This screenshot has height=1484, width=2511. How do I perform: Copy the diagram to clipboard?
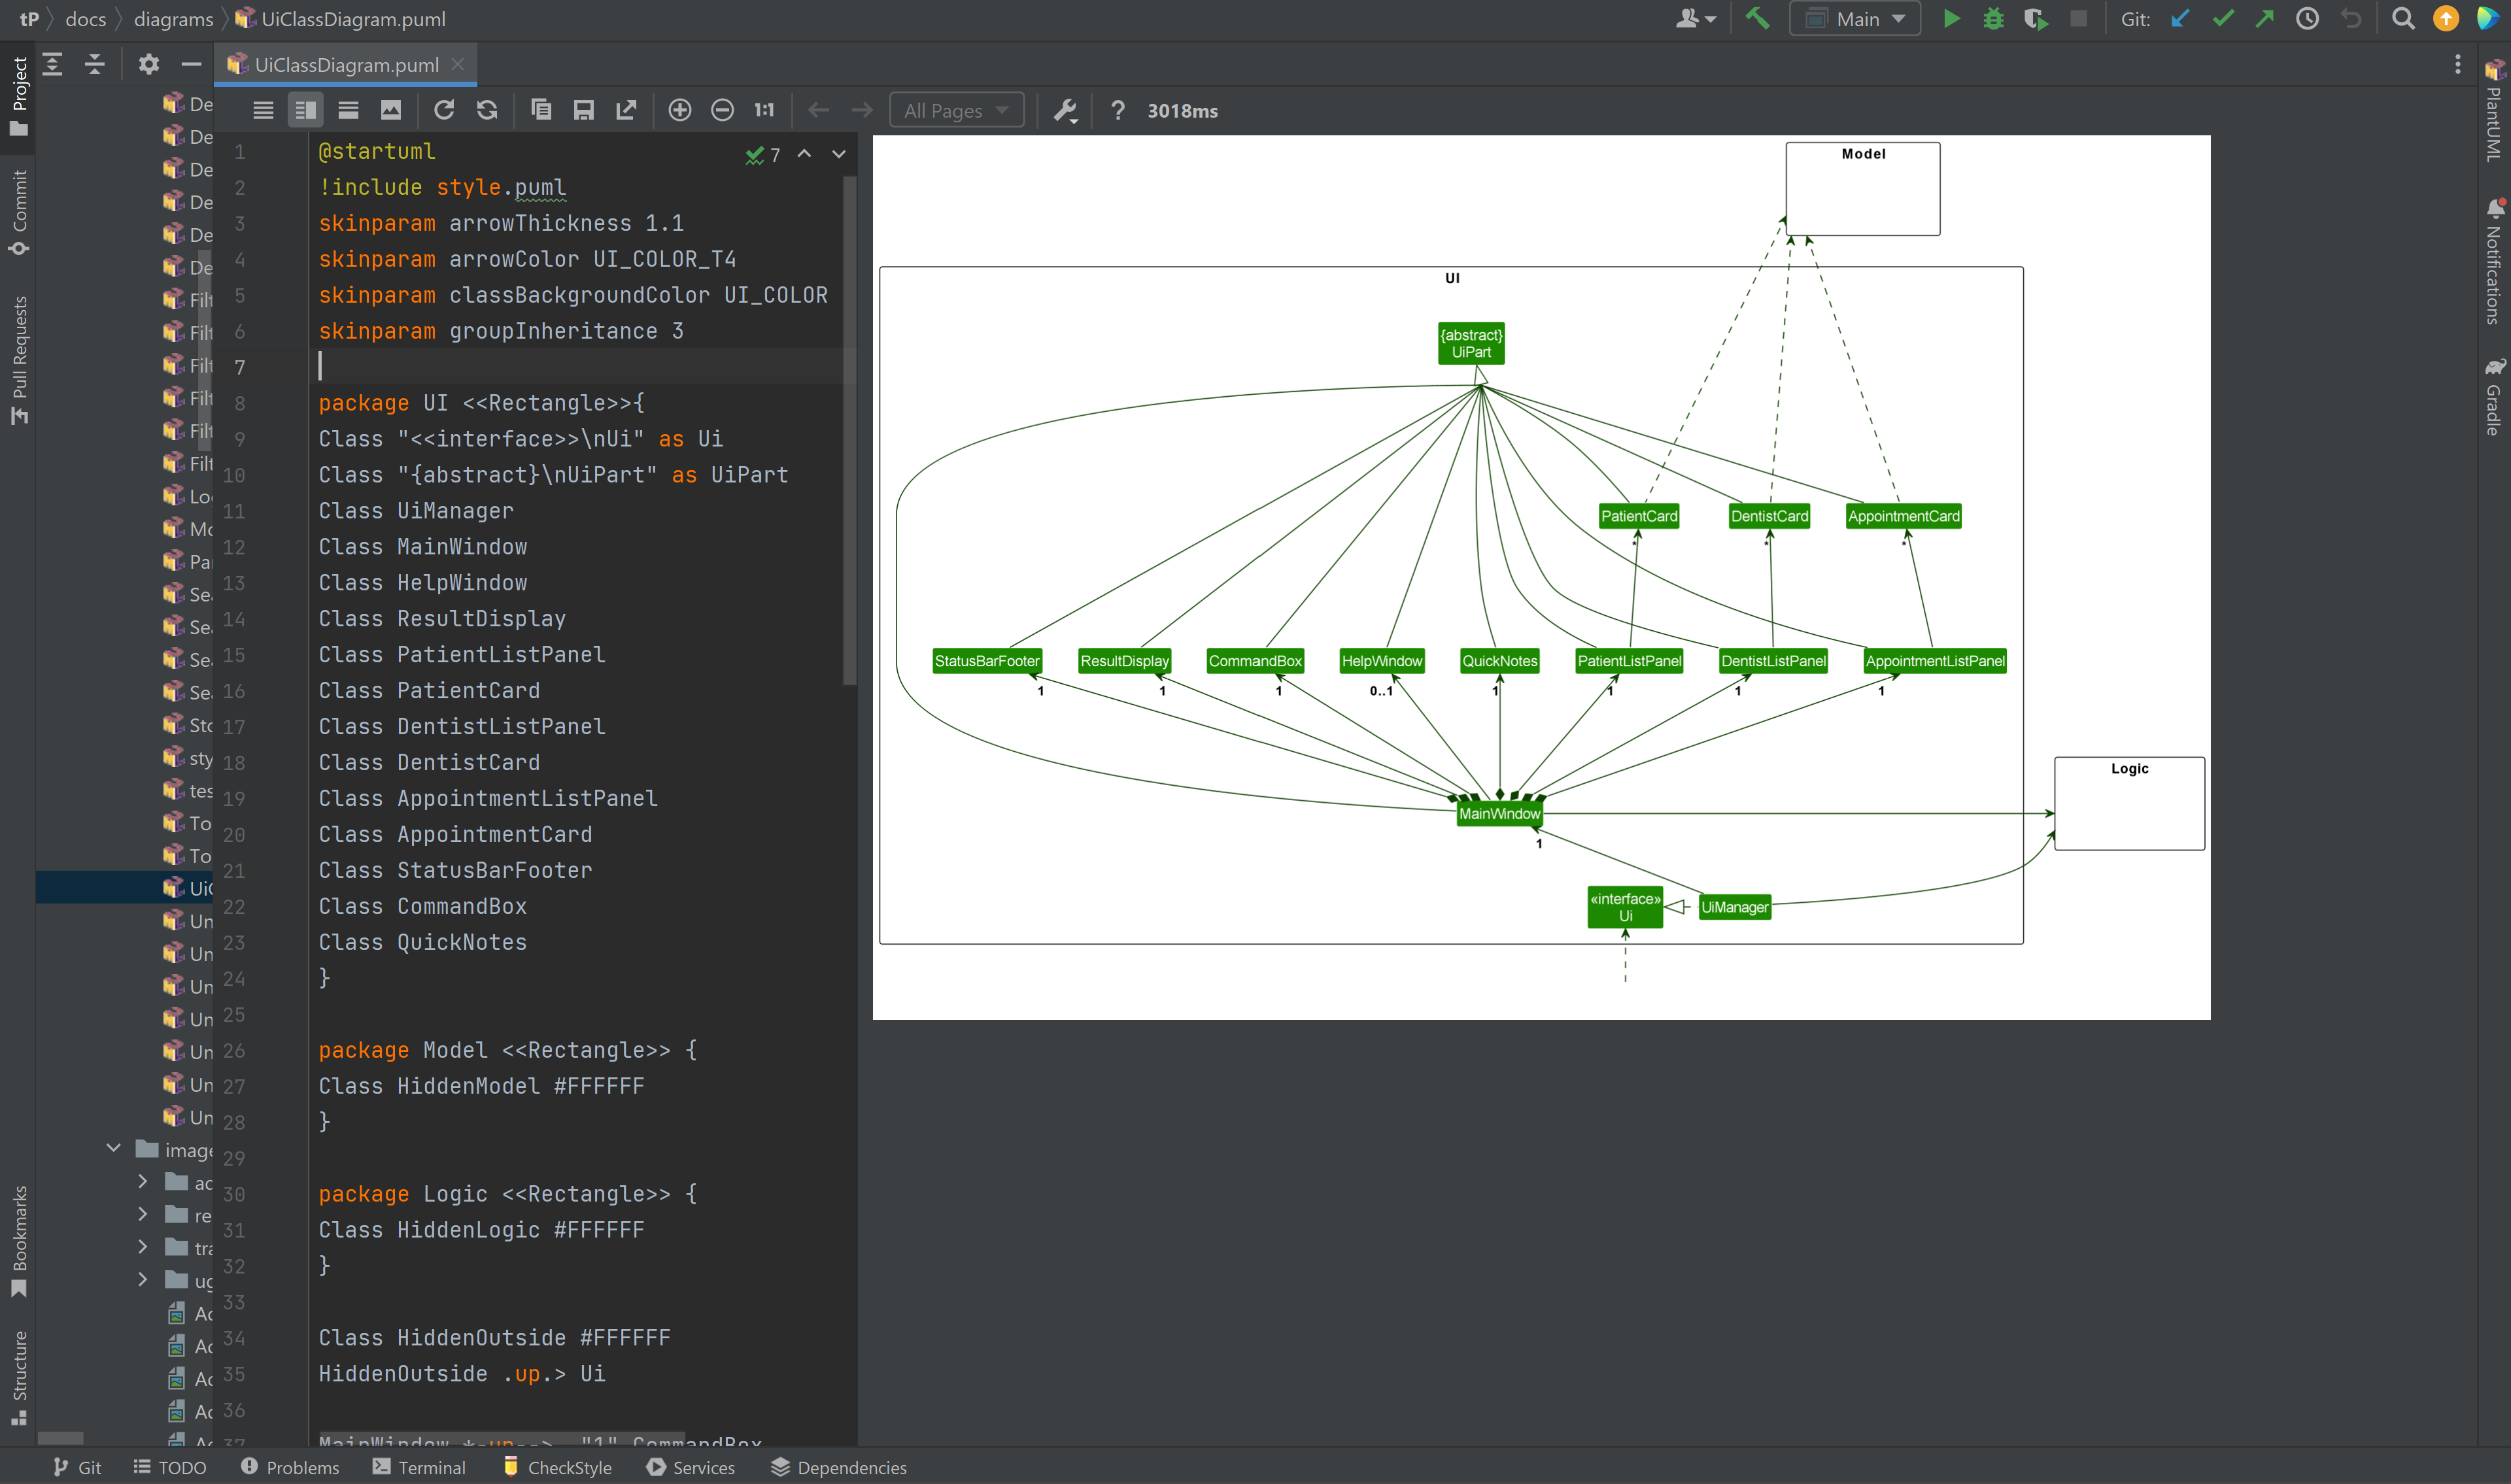(x=541, y=111)
